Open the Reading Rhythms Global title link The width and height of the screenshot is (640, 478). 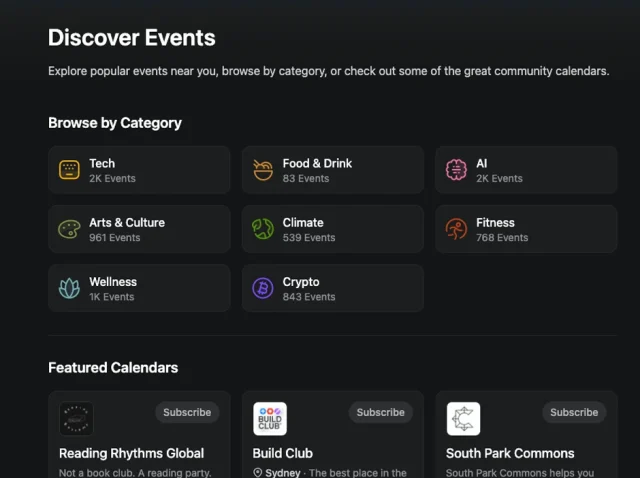(131, 453)
